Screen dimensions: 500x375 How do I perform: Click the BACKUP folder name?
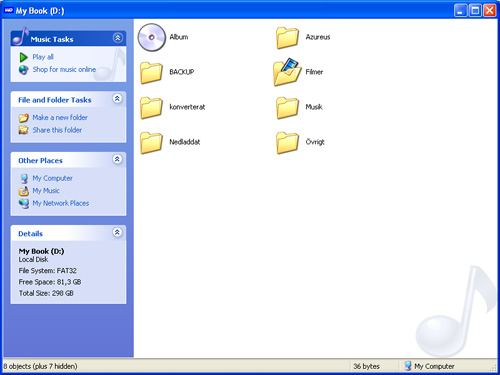pos(182,72)
